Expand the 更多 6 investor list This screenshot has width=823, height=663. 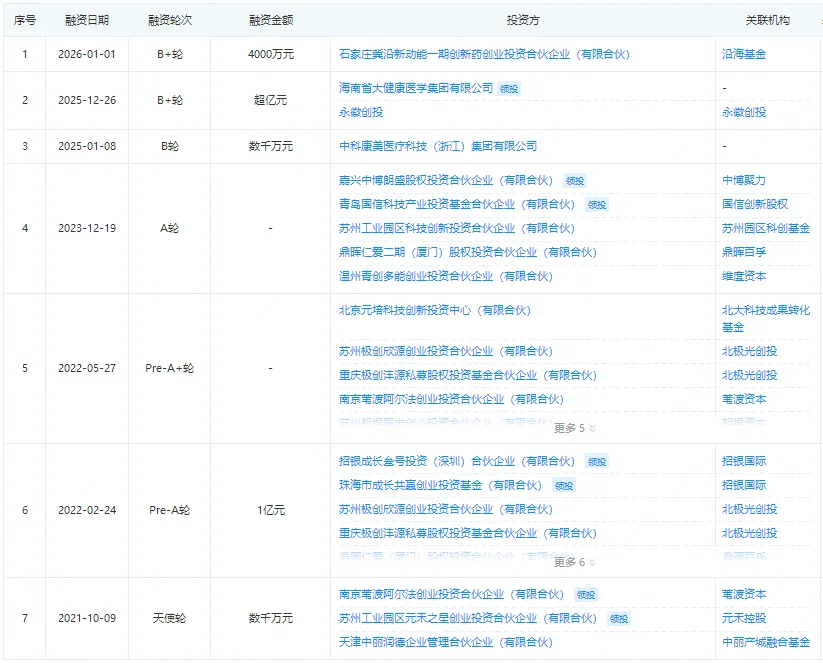point(575,562)
